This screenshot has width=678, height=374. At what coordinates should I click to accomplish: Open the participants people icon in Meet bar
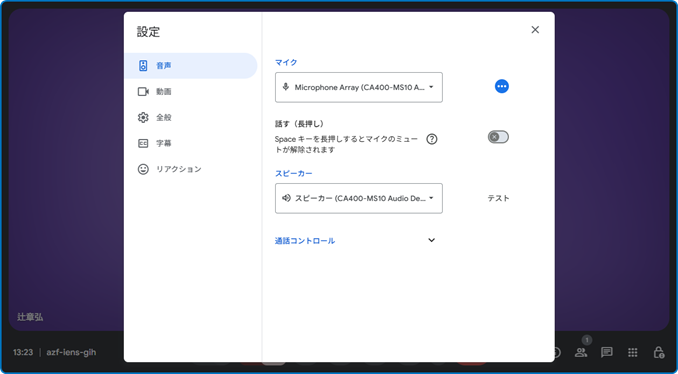[581, 352]
